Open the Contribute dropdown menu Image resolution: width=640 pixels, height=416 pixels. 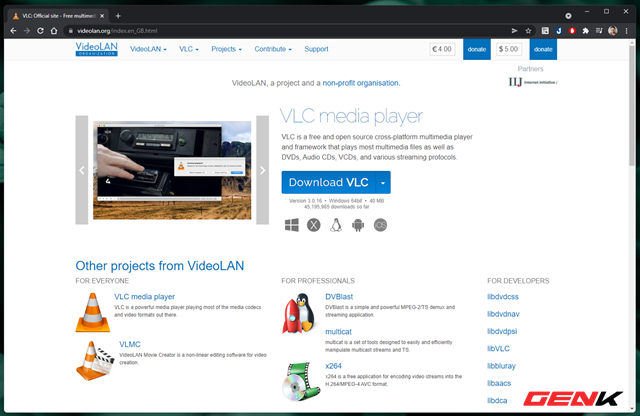[x=273, y=49]
